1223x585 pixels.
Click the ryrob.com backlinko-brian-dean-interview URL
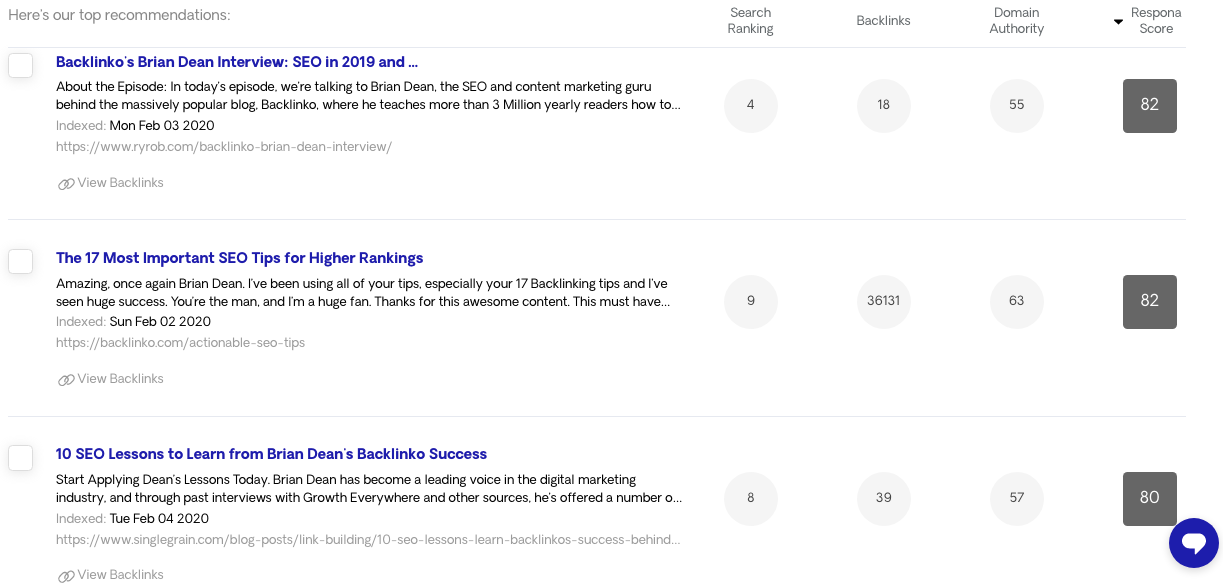click(224, 147)
